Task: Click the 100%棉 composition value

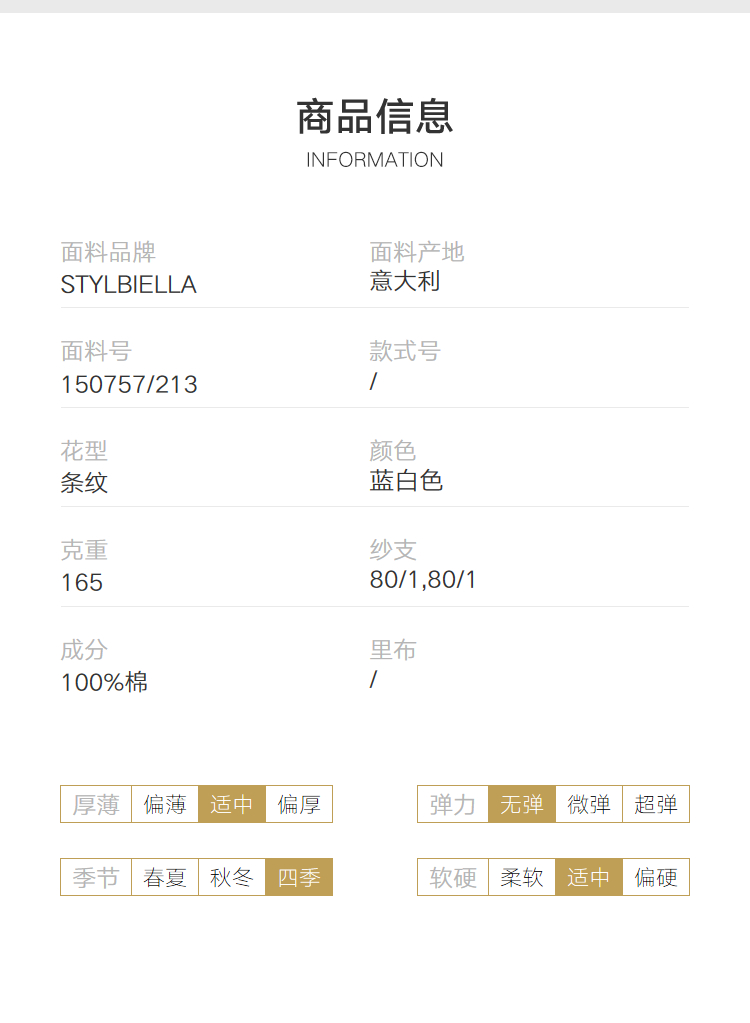Action: [104, 682]
